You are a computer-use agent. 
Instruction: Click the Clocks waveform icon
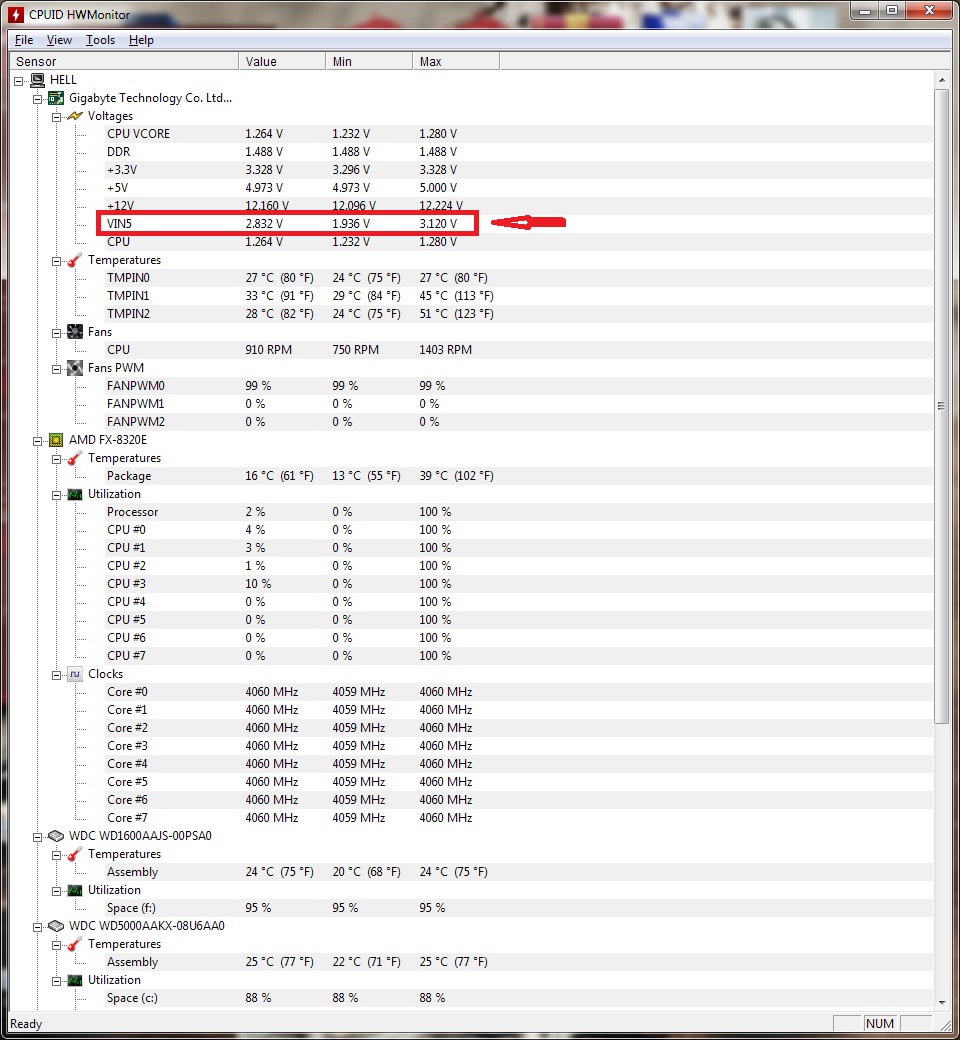[75, 674]
